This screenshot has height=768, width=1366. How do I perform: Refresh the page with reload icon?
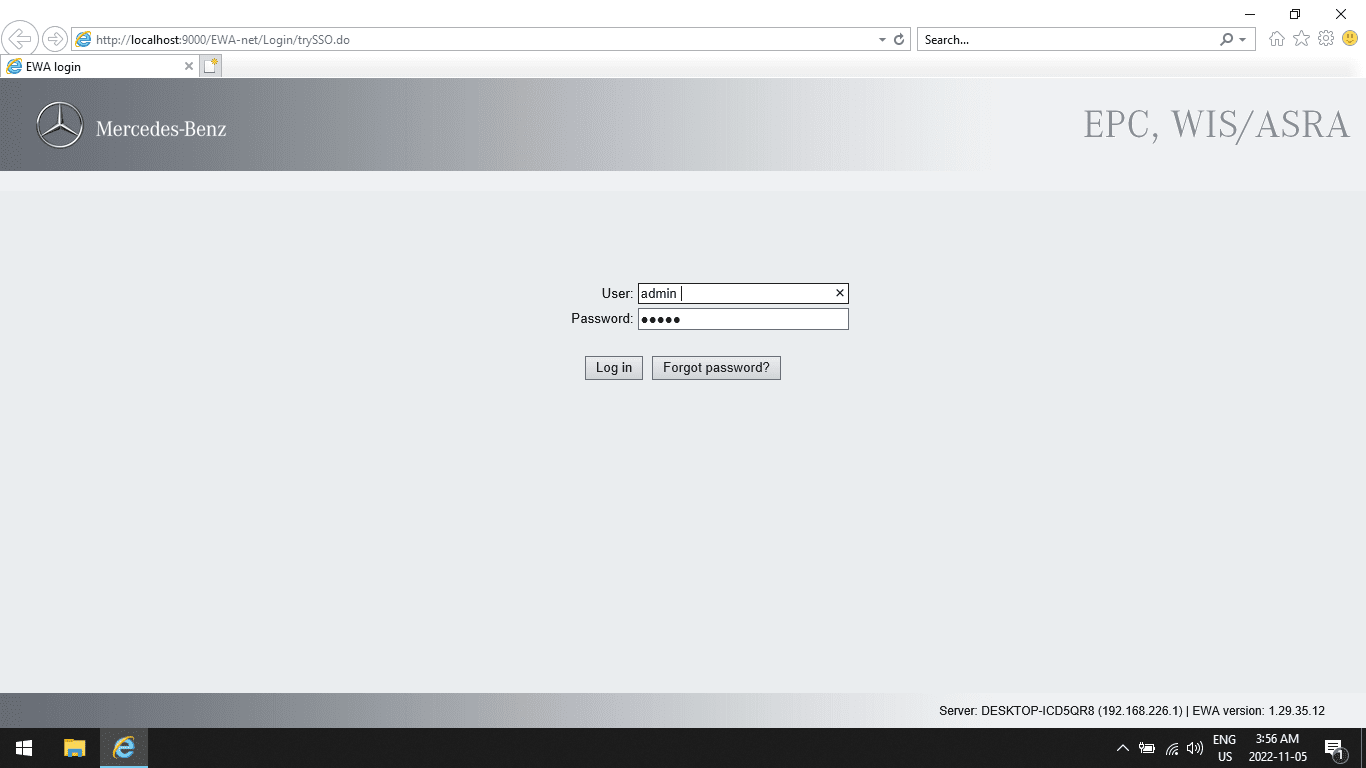pyautogui.click(x=899, y=40)
